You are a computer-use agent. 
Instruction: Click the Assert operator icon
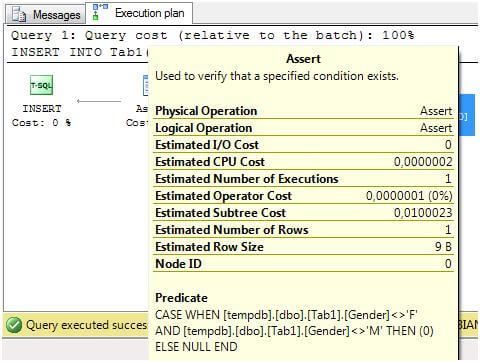pos(145,85)
